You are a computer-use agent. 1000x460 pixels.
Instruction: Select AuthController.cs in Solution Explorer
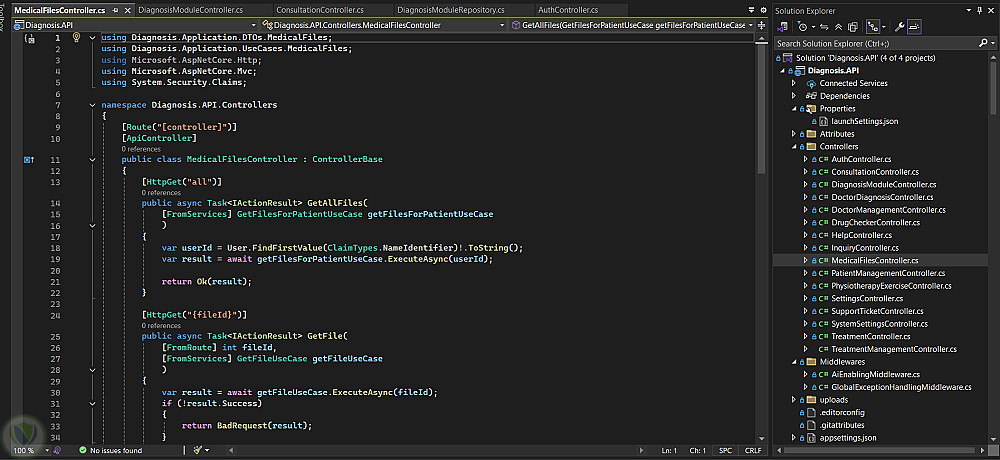[x=861, y=160]
